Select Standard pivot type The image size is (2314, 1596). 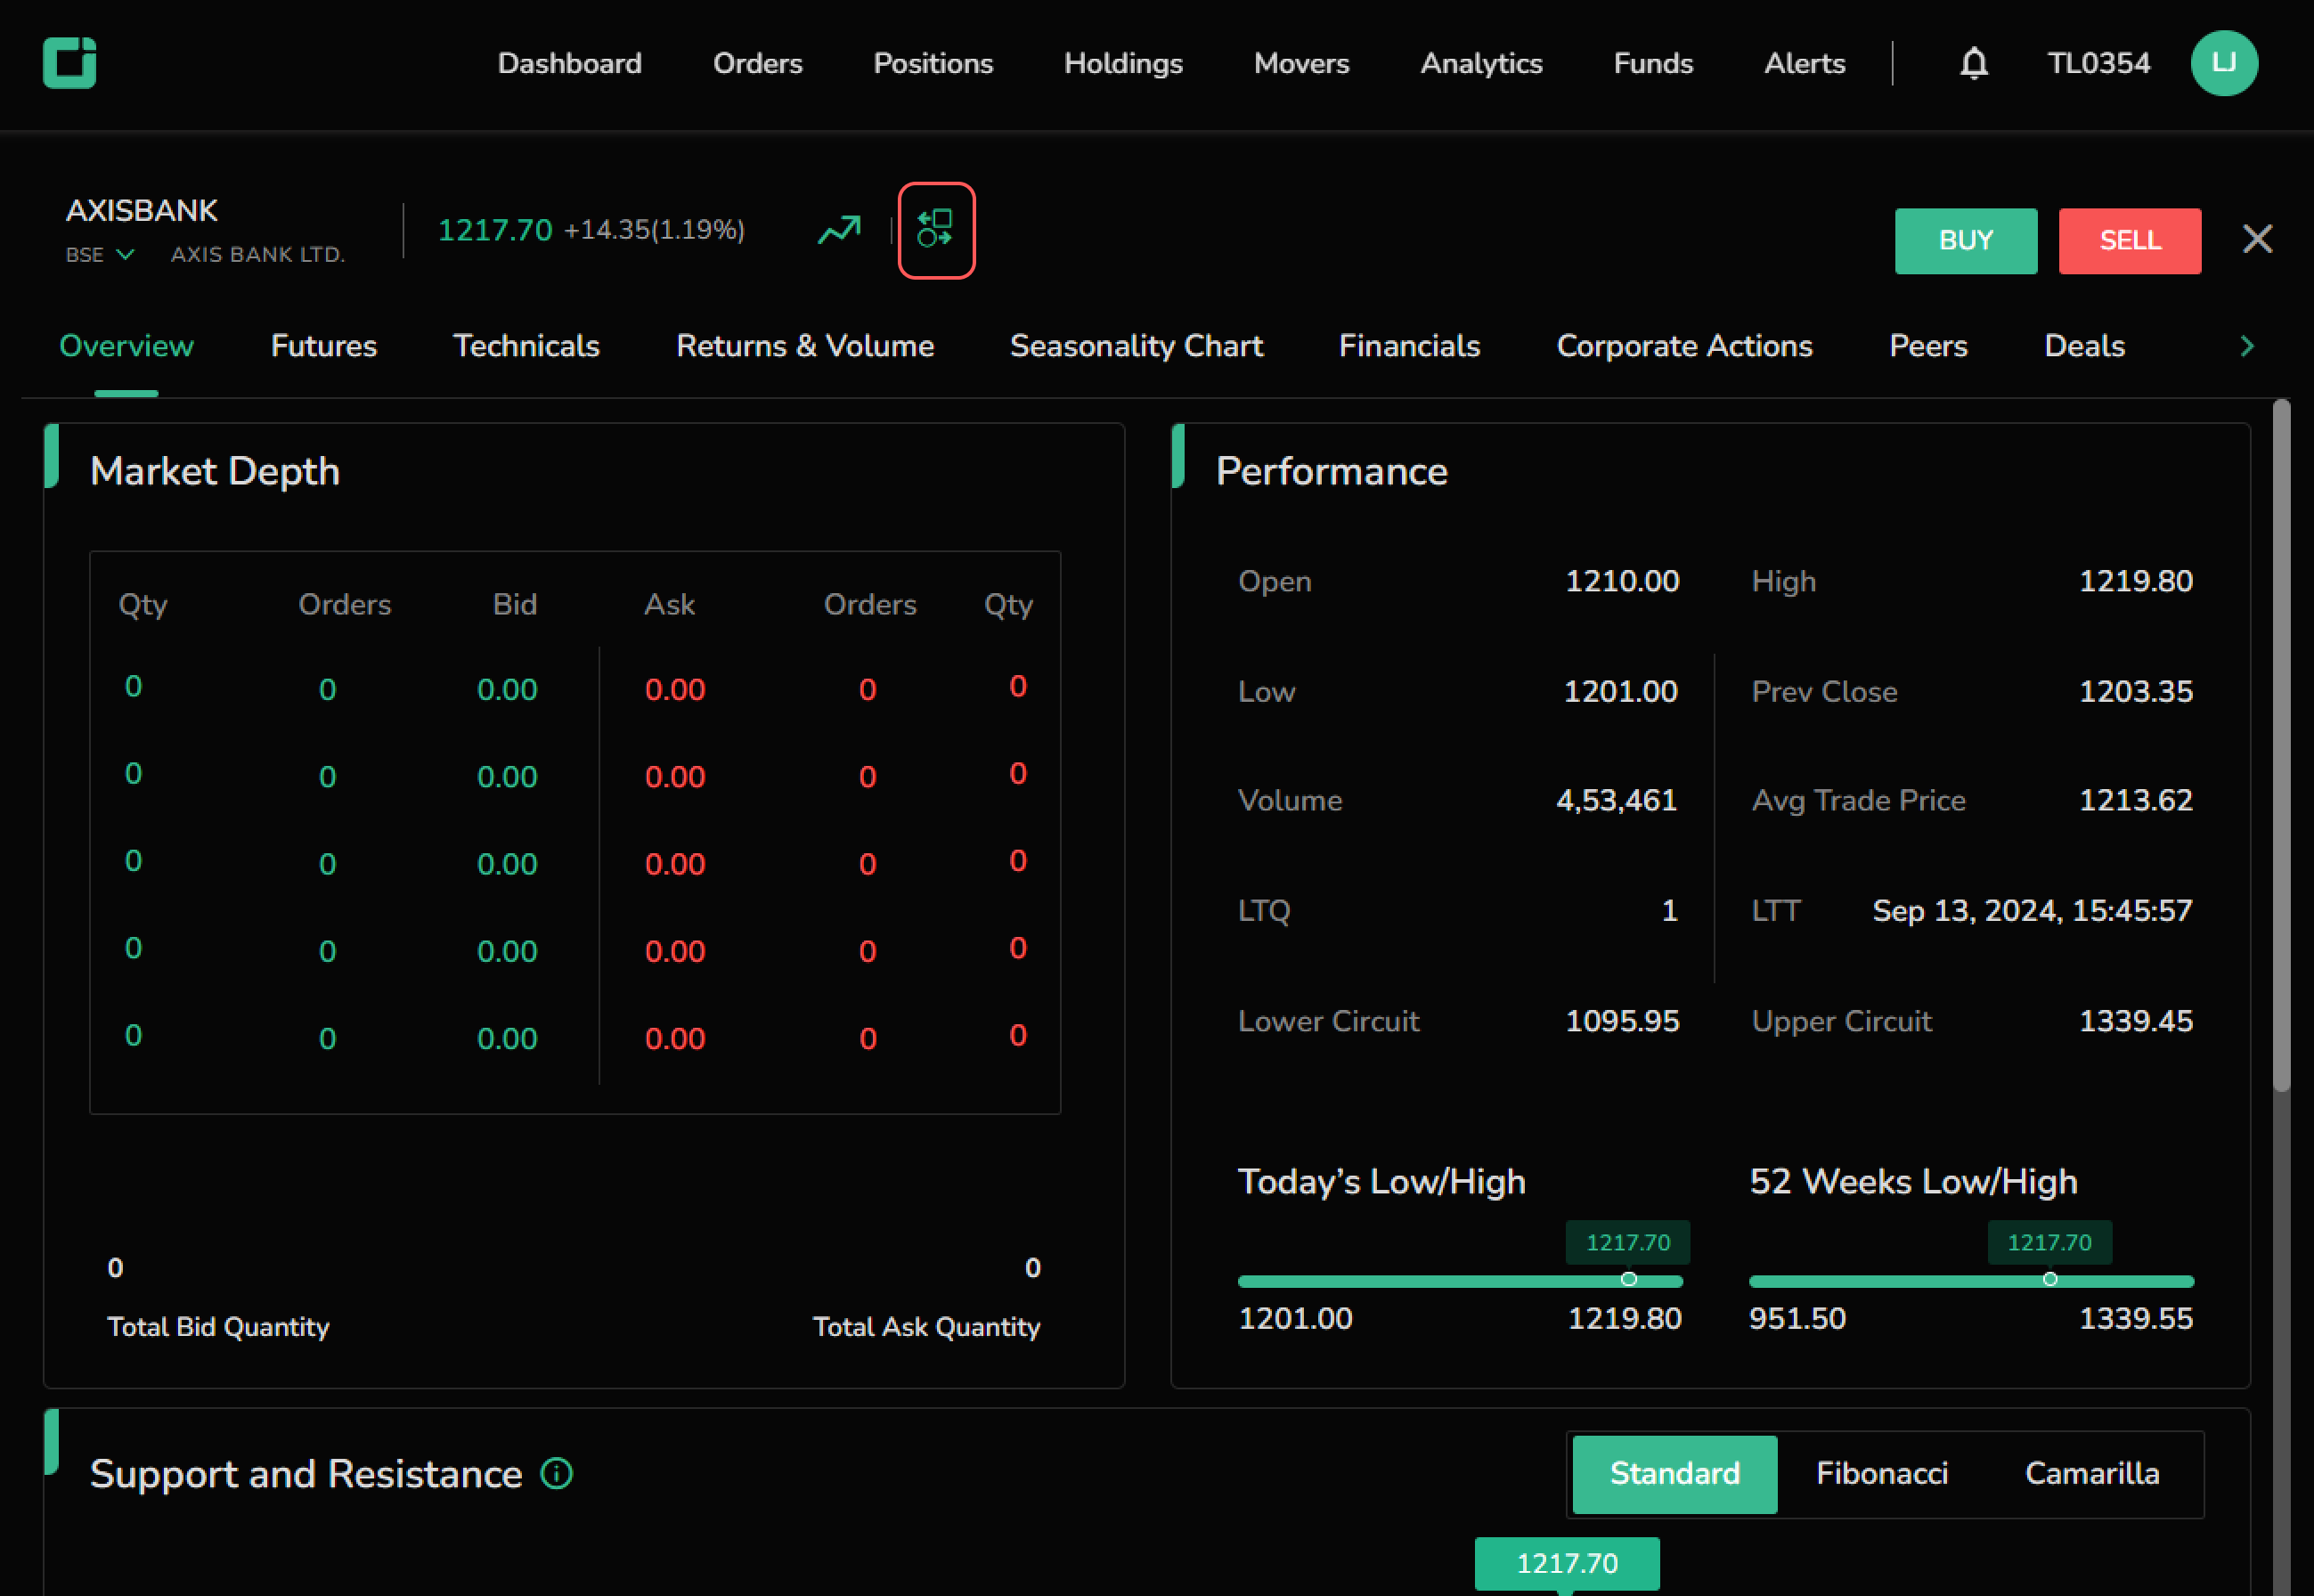click(x=1674, y=1474)
